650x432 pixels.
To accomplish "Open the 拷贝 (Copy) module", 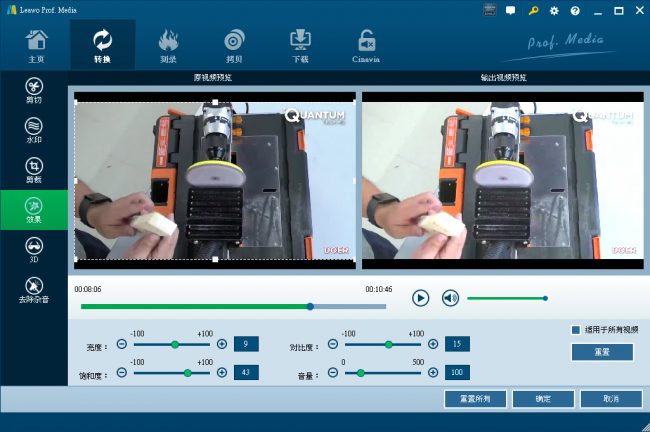I will pyautogui.click(x=234, y=45).
